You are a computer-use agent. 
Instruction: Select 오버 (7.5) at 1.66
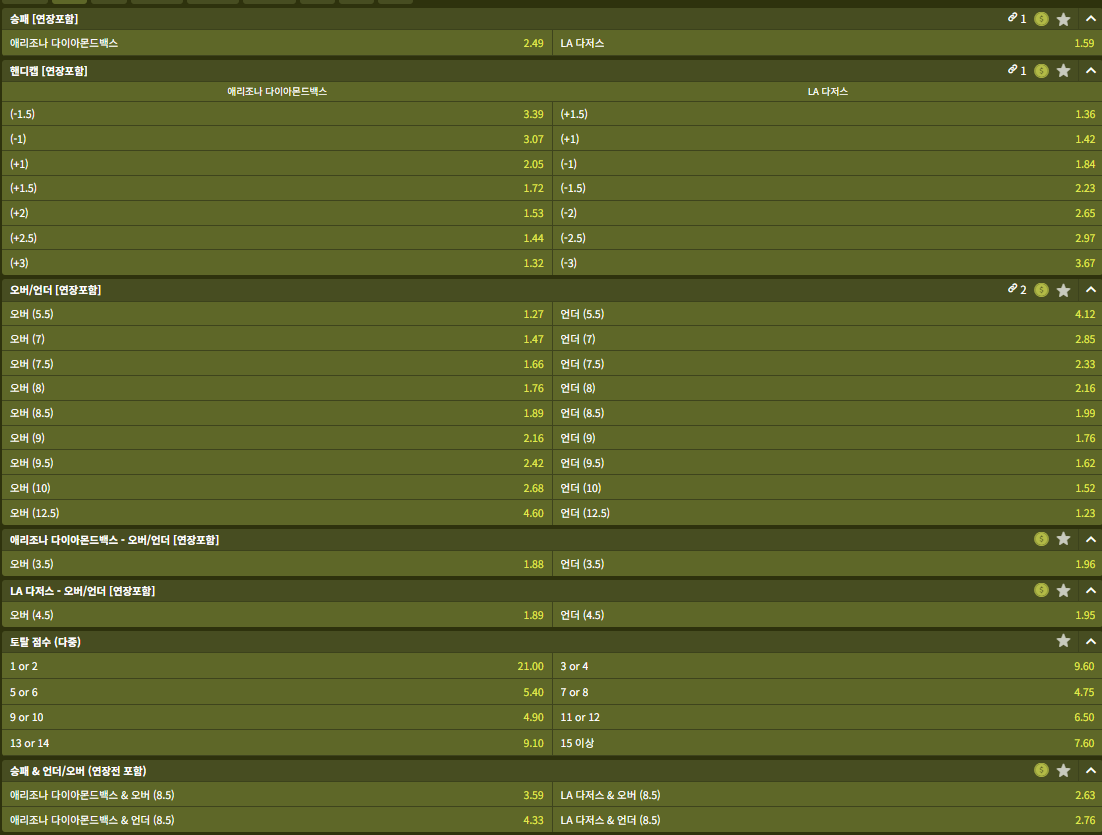[x=277, y=364]
